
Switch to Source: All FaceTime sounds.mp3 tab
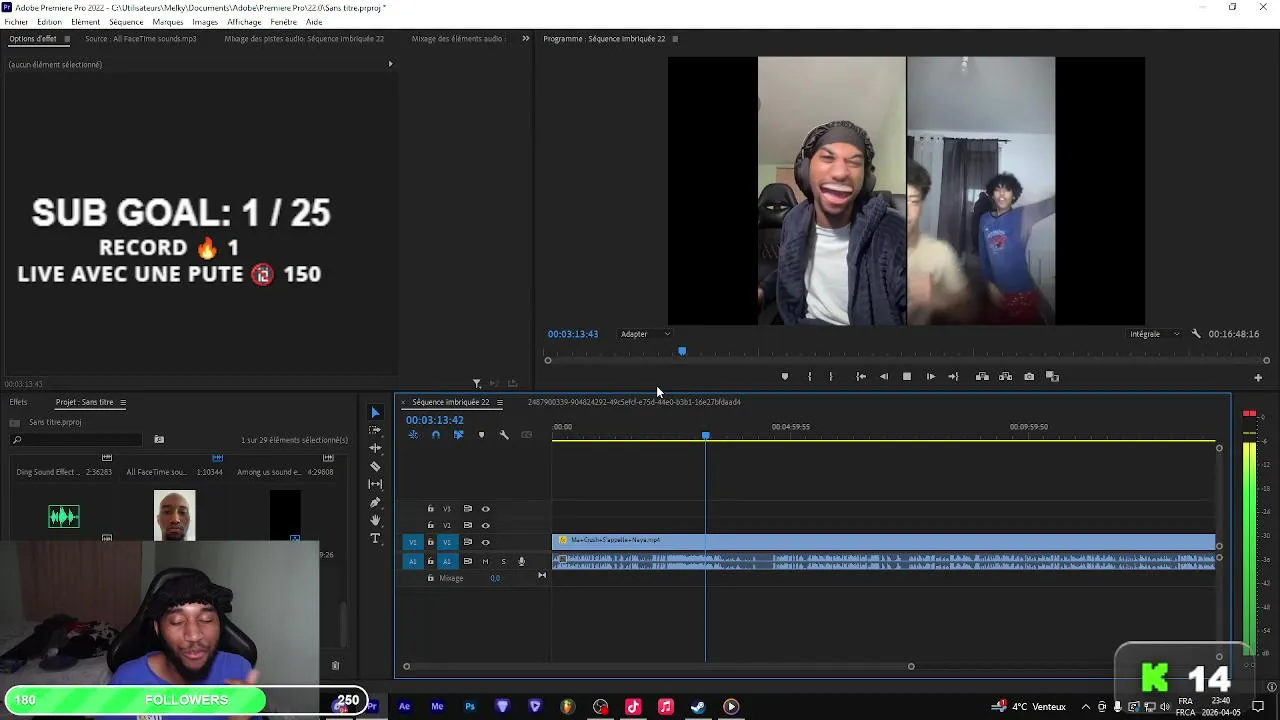[x=140, y=39]
